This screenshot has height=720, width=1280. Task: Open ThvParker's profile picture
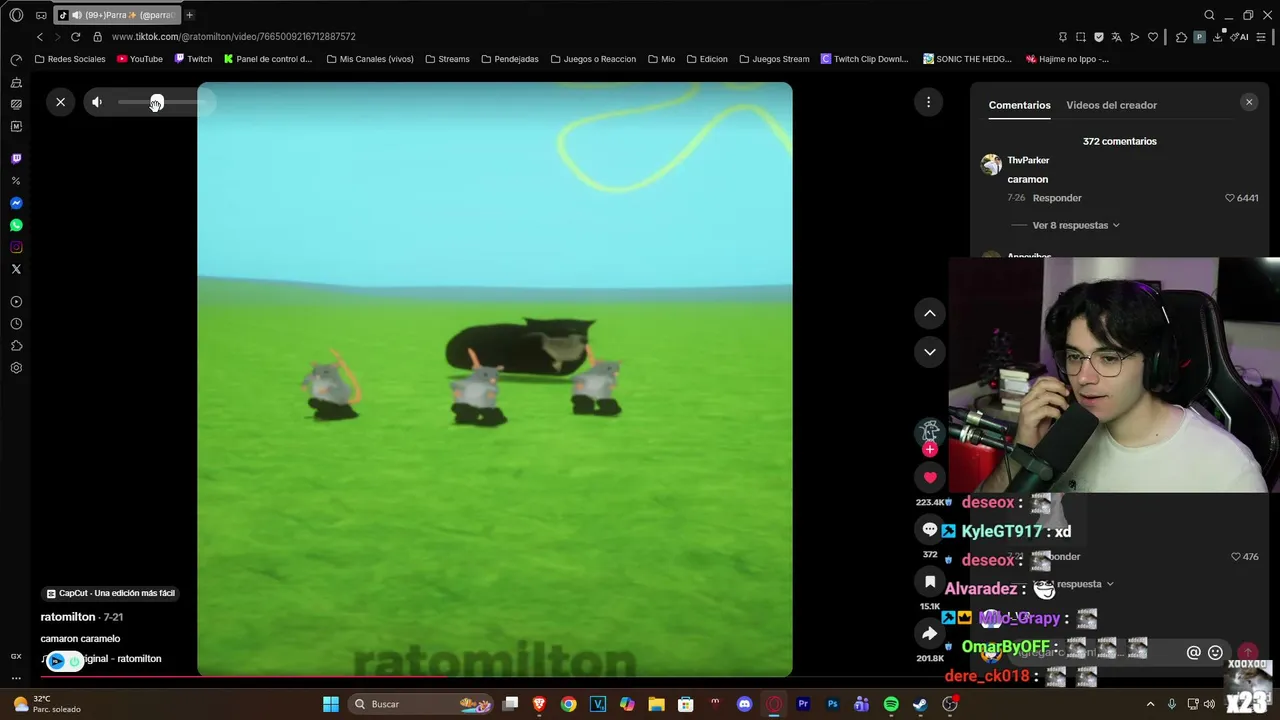tap(991, 165)
